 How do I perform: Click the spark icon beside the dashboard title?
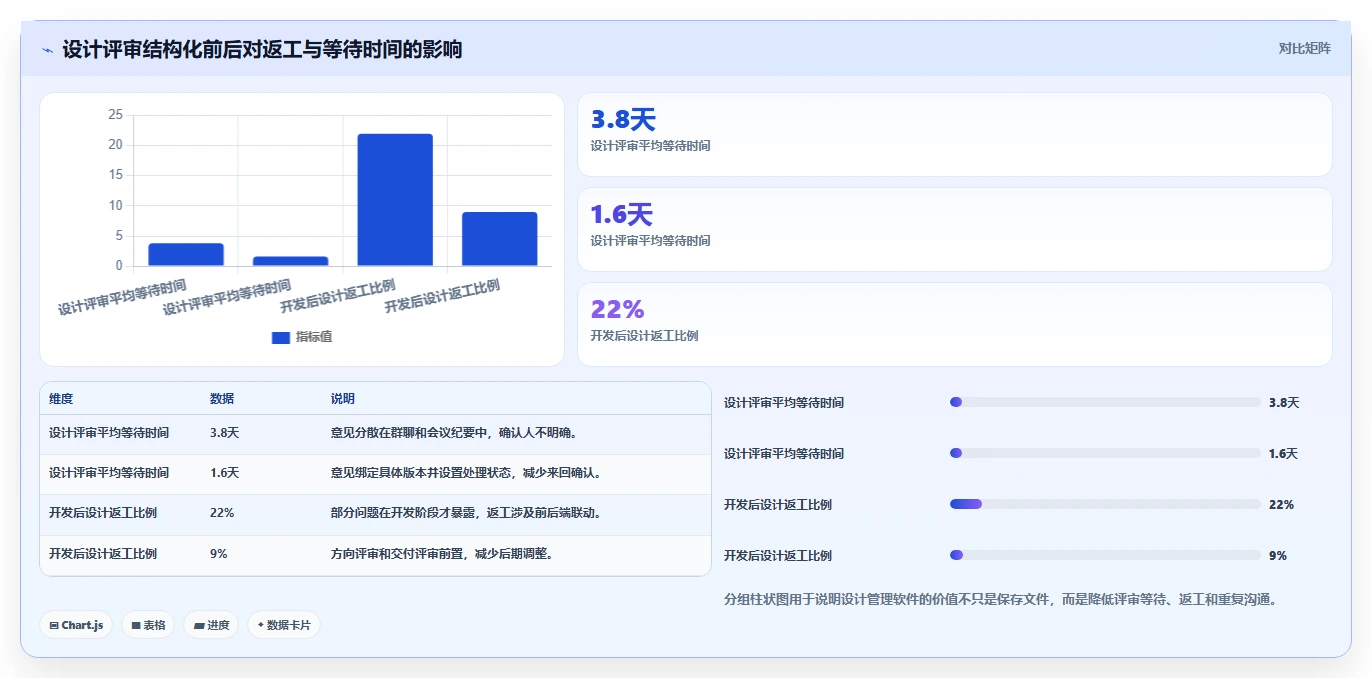tap(47, 50)
